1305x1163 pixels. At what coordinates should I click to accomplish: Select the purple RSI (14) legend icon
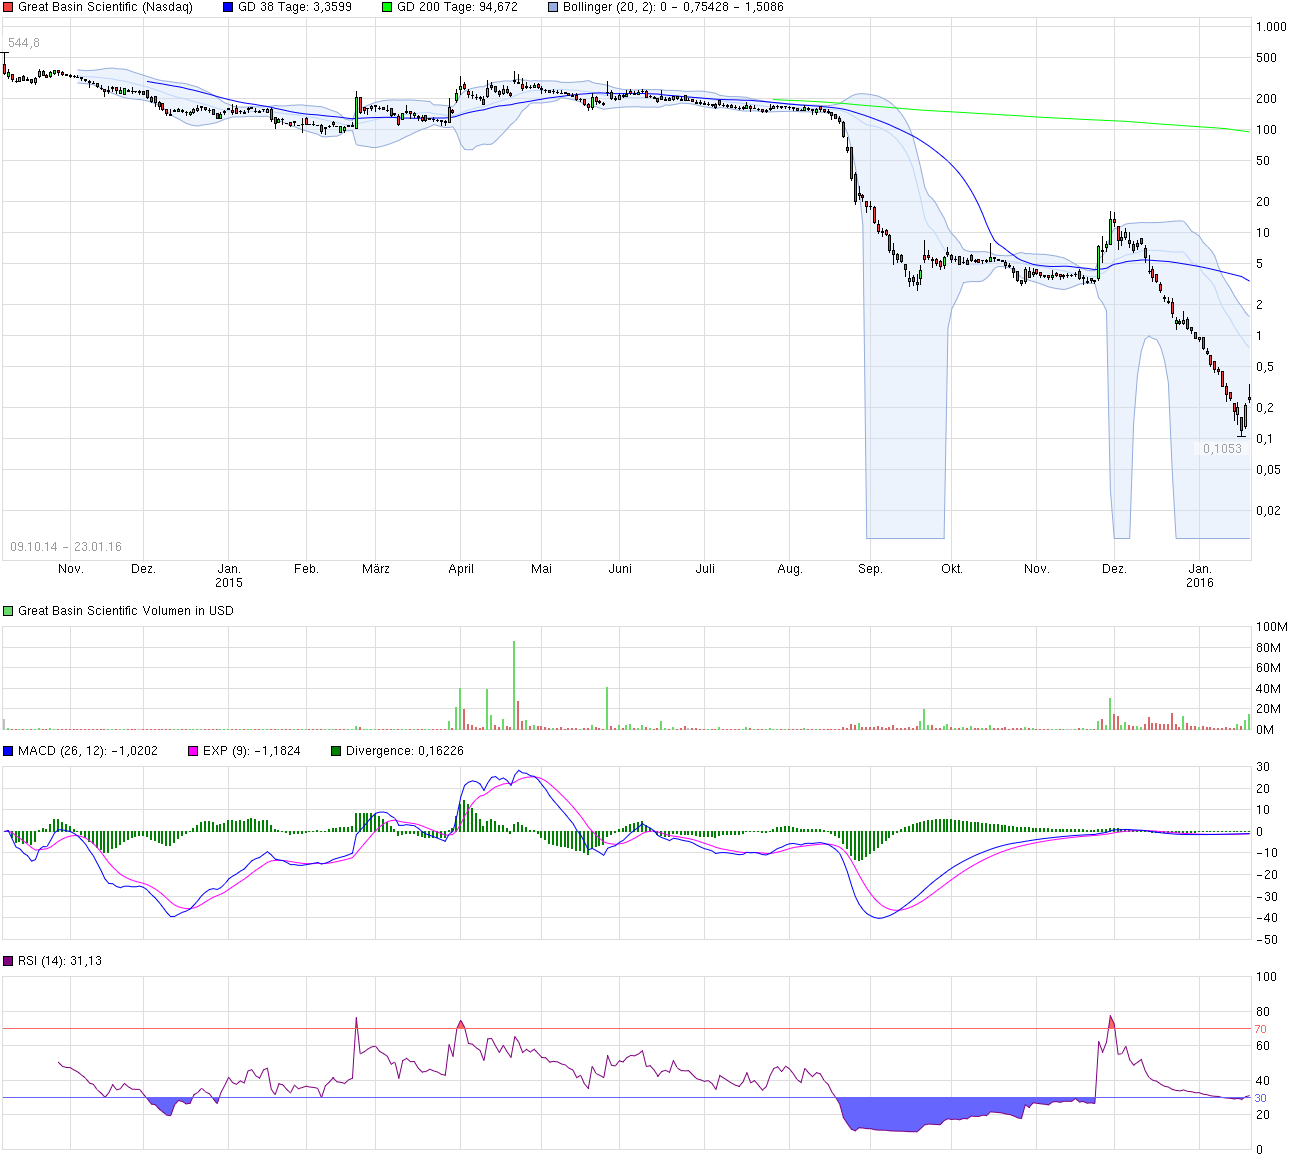[8, 959]
